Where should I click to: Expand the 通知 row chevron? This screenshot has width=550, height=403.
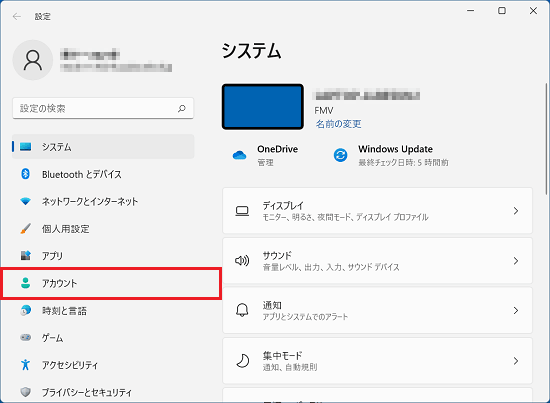[516, 310]
